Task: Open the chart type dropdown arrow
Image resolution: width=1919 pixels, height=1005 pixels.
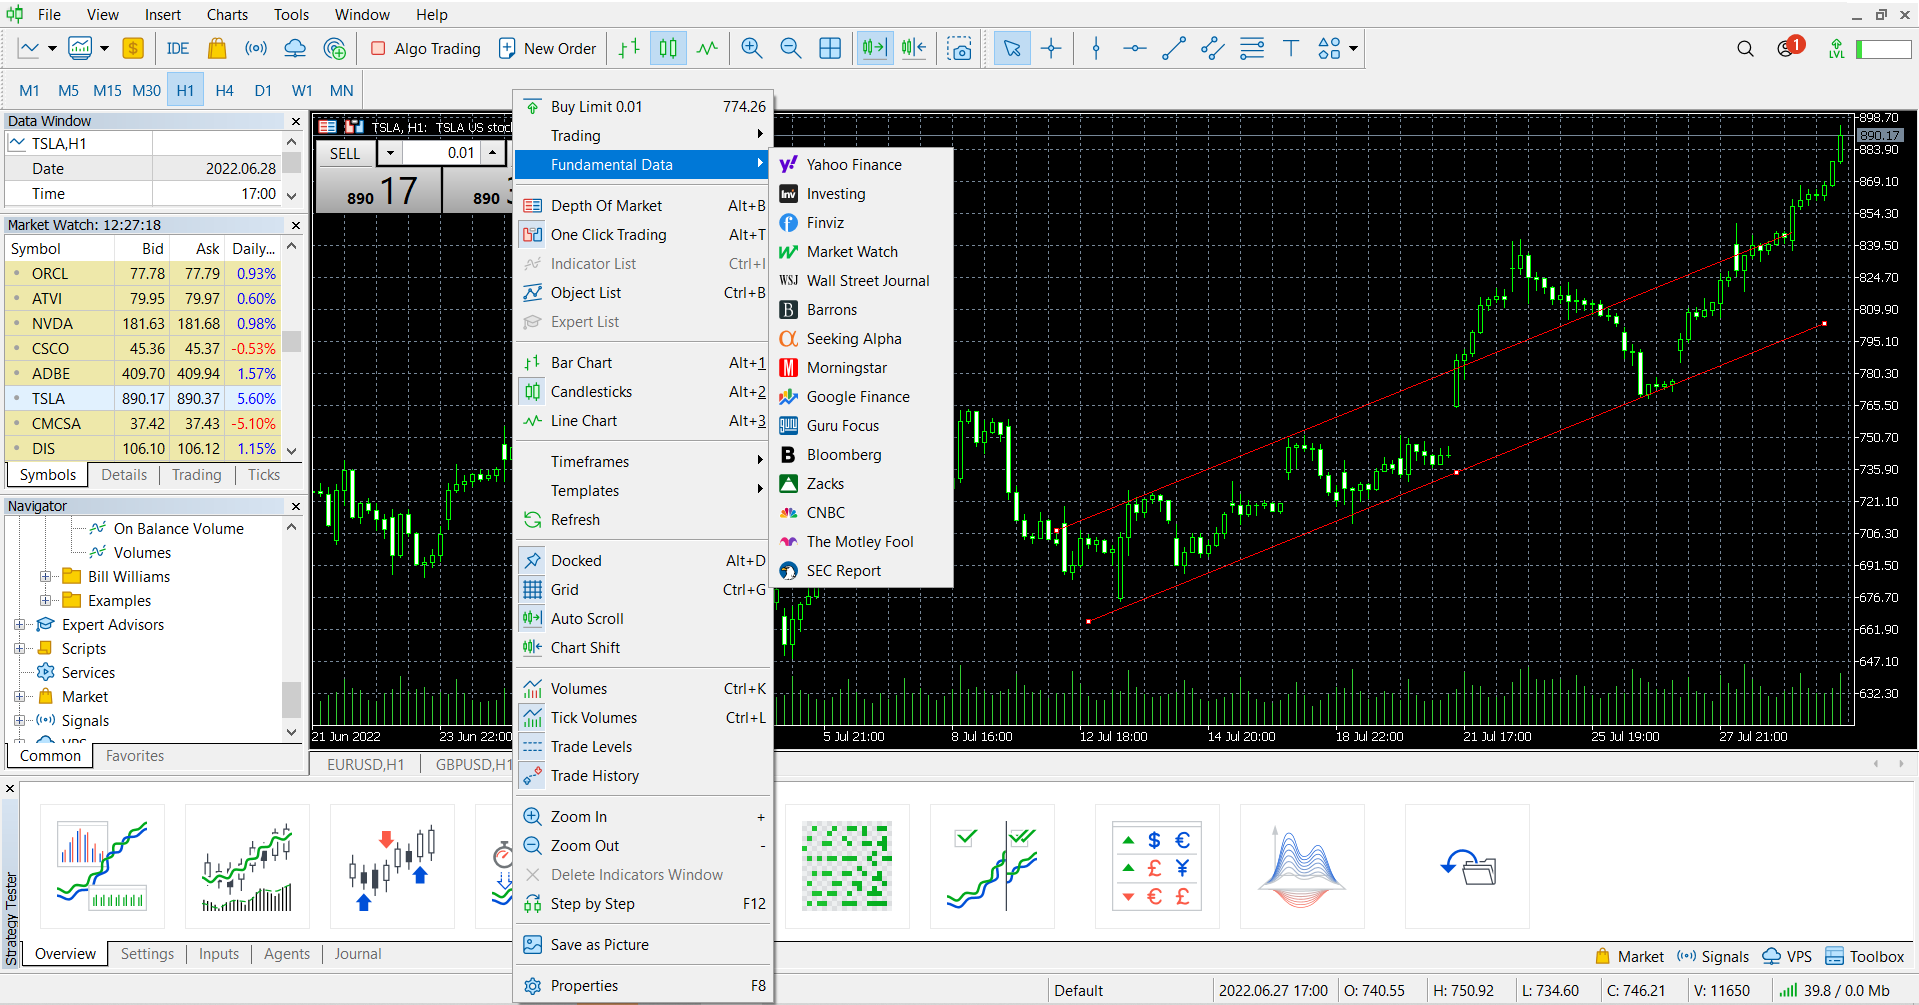Action: [x=52, y=48]
